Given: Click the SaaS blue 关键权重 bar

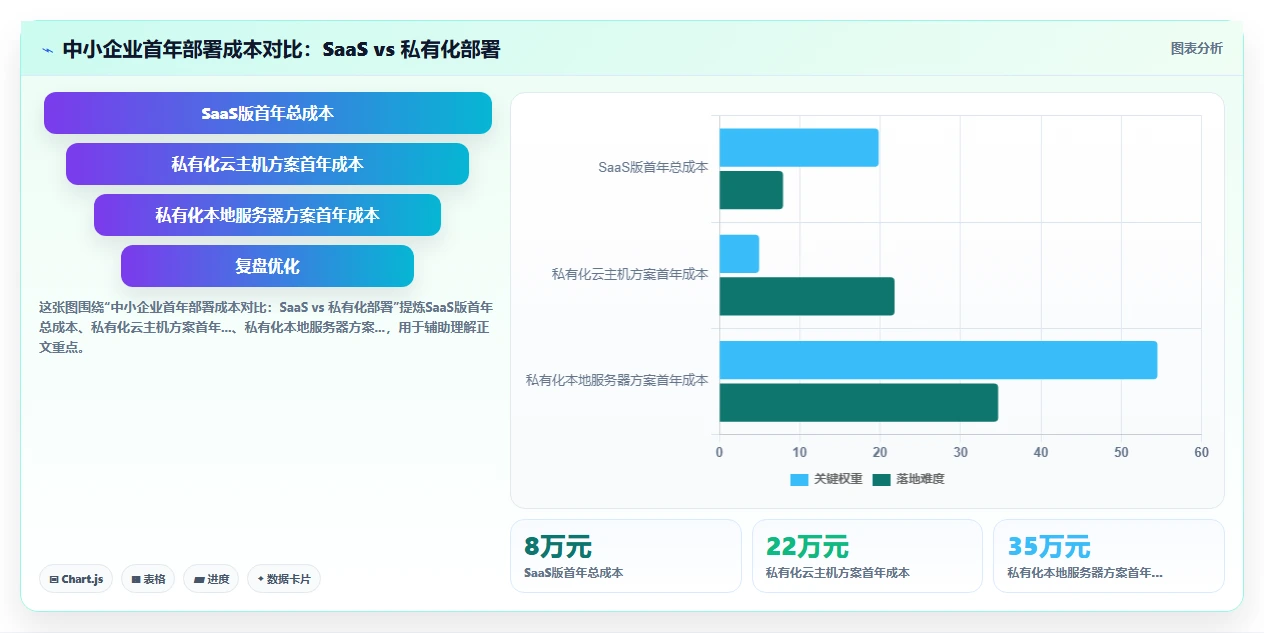Looking at the screenshot, I should (x=799, y=148).
